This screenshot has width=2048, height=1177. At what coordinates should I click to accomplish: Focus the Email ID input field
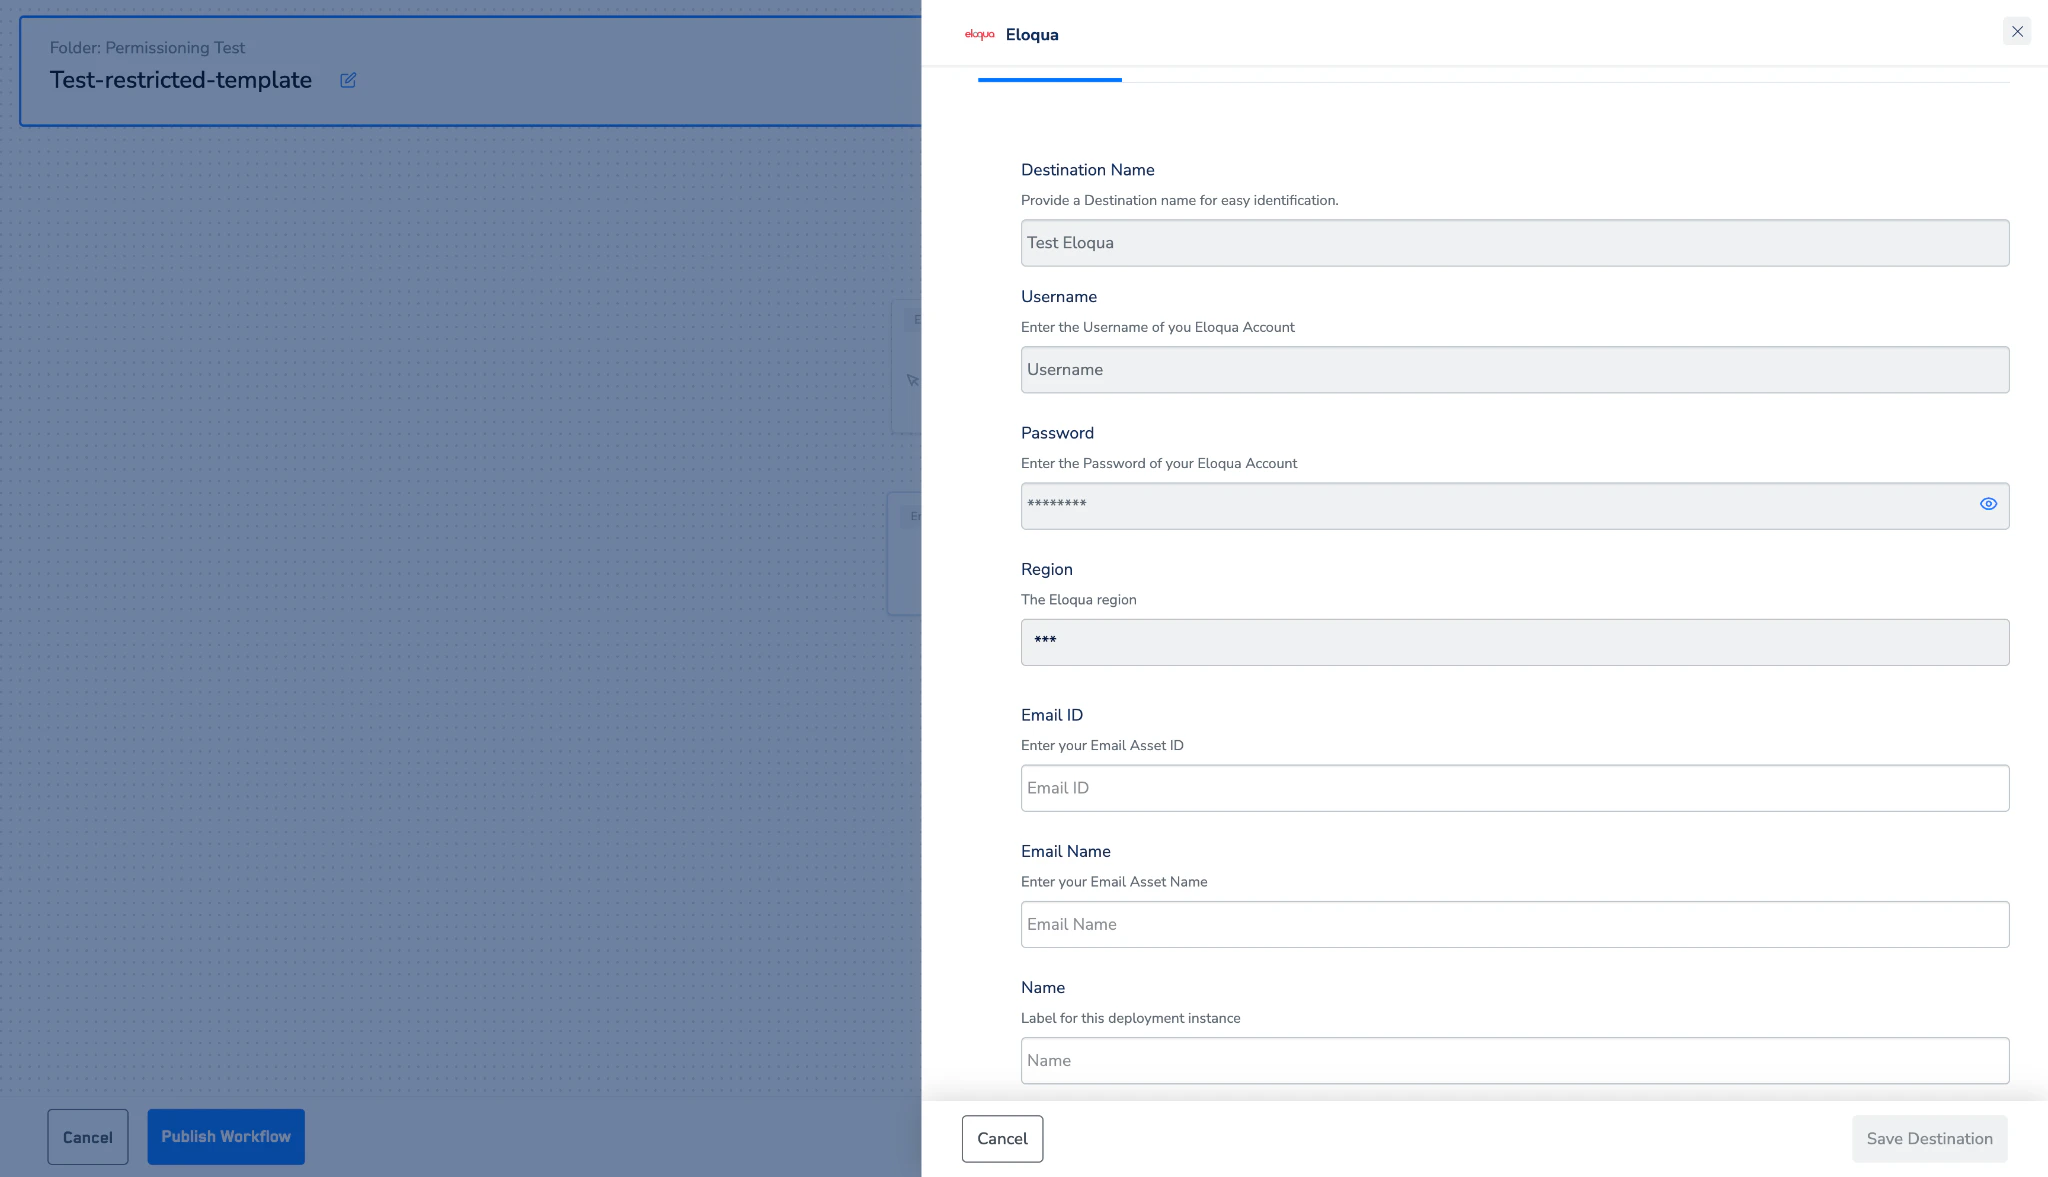[x=1514, y=788]
